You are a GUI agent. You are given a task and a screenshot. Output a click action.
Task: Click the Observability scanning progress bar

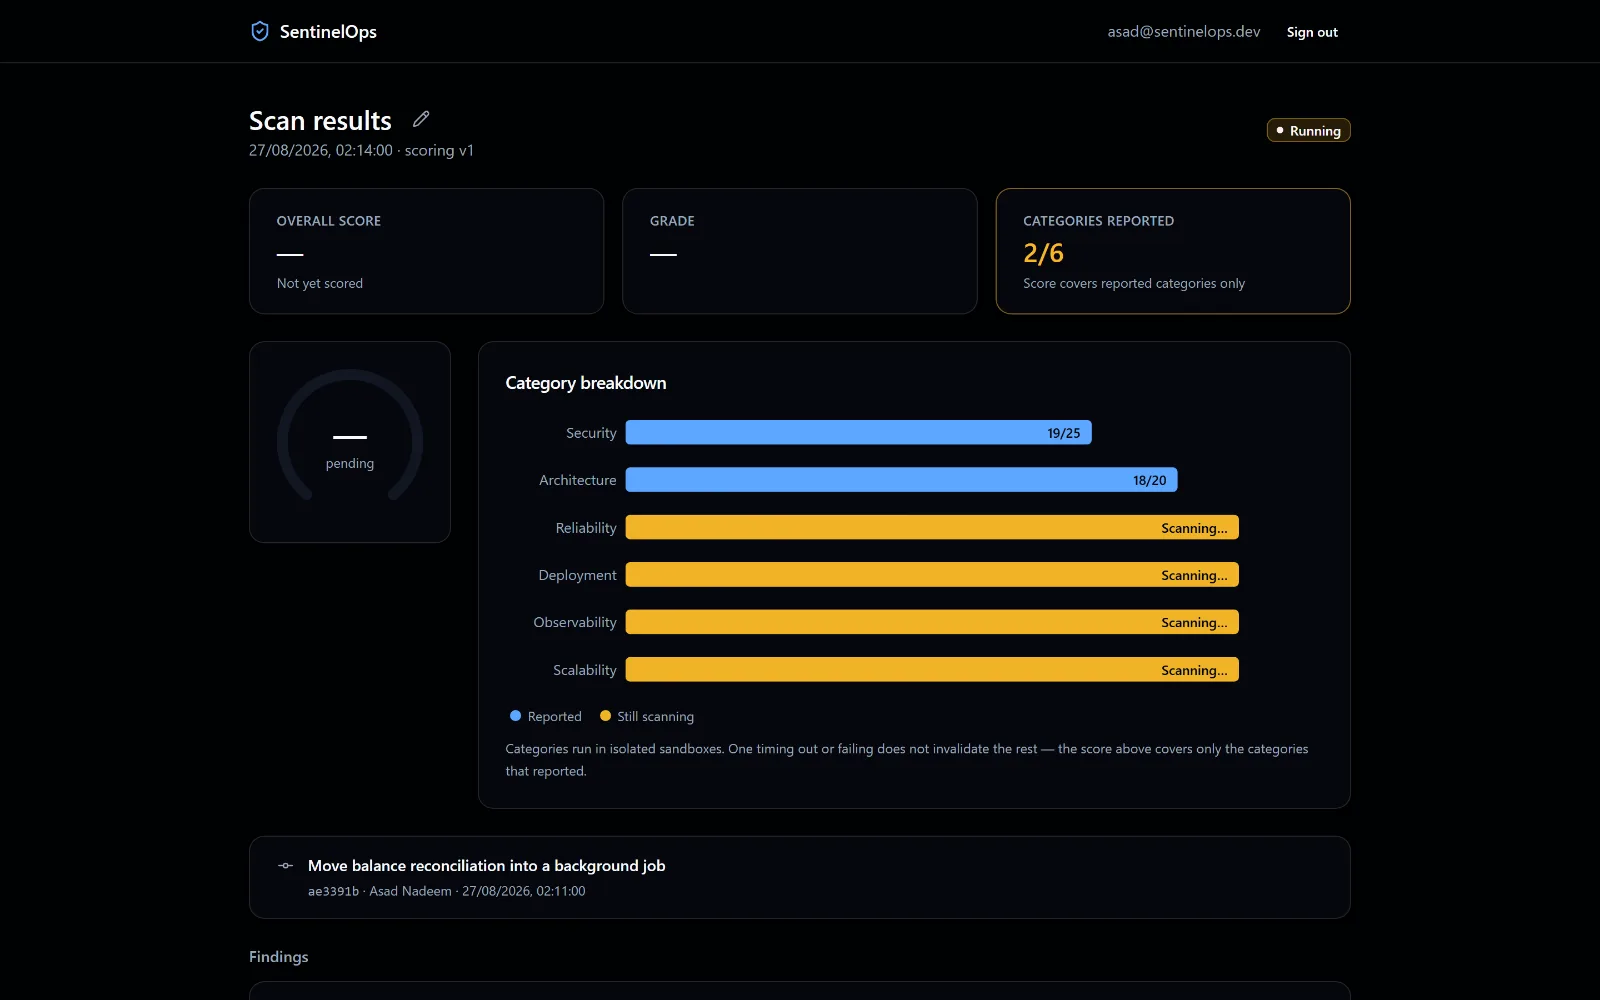[x=932, y=622]
